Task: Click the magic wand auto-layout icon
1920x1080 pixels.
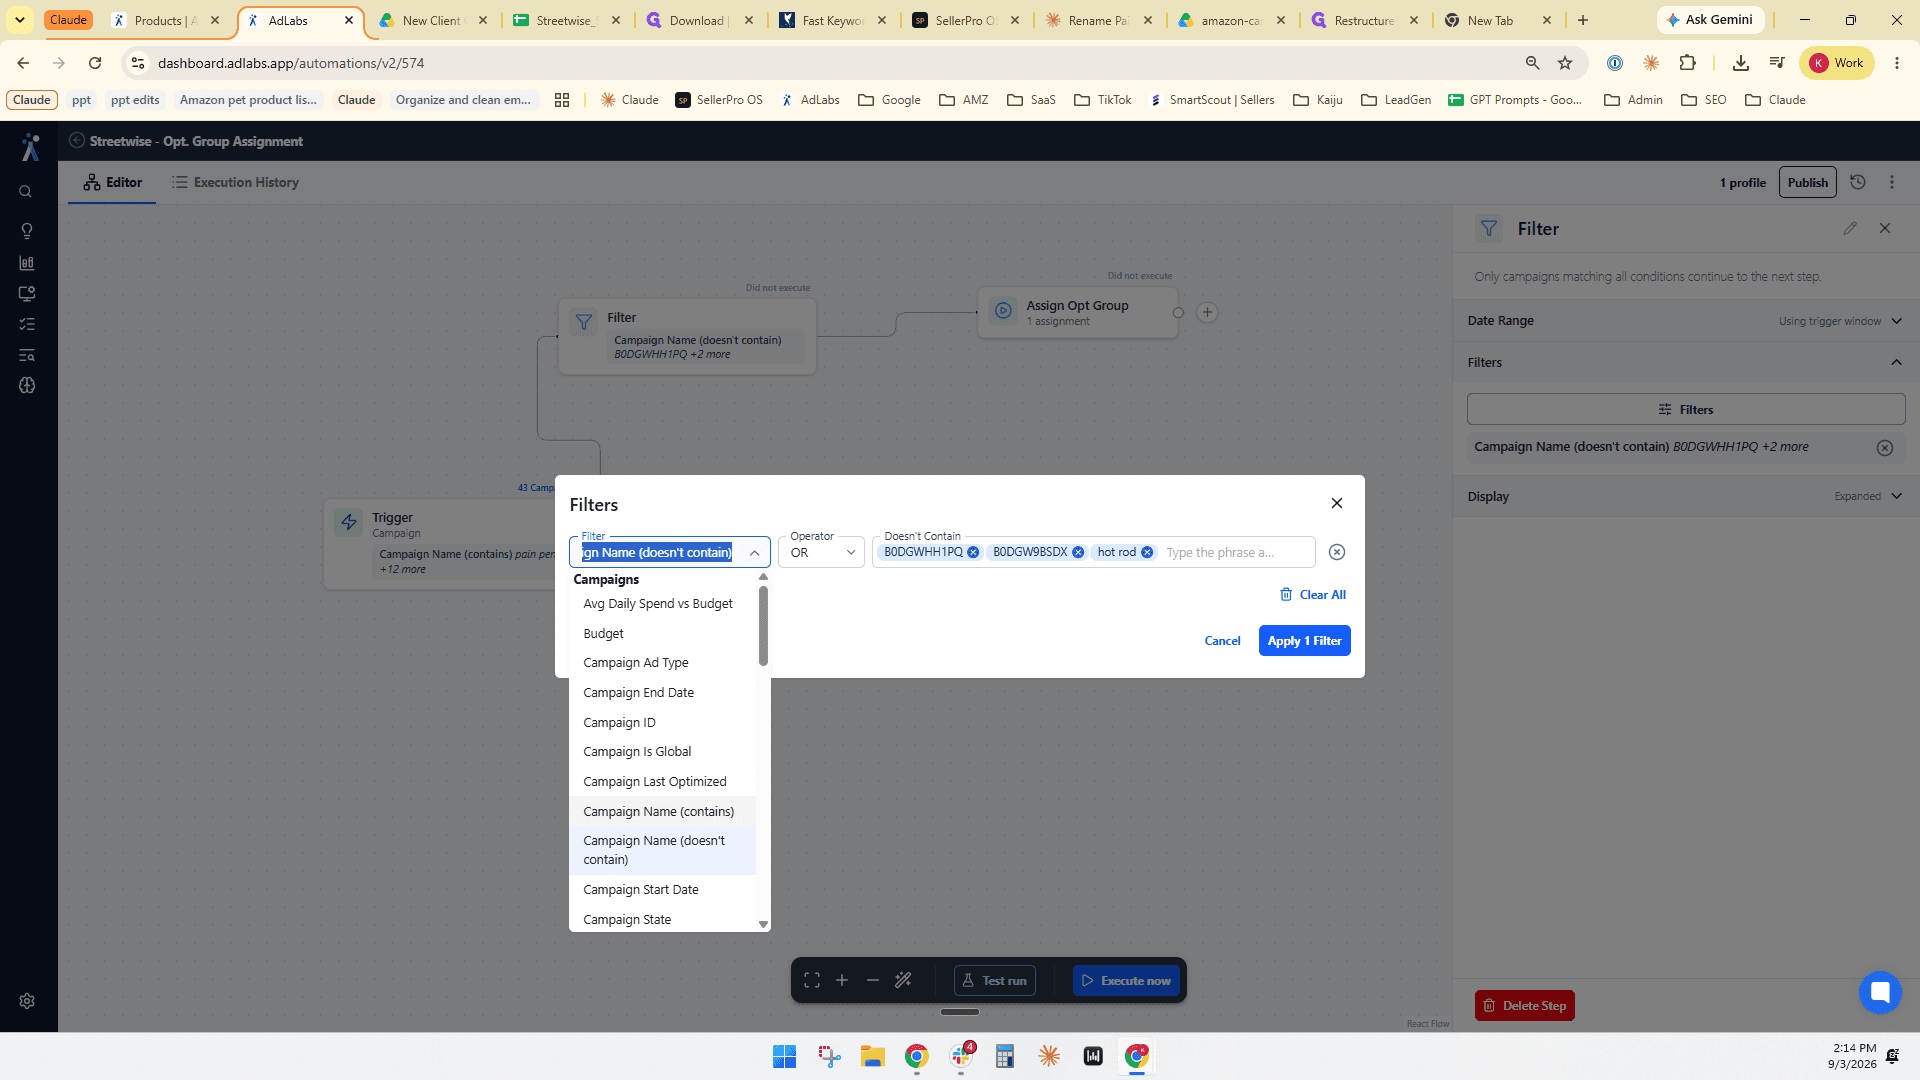Action: [903, 981]
